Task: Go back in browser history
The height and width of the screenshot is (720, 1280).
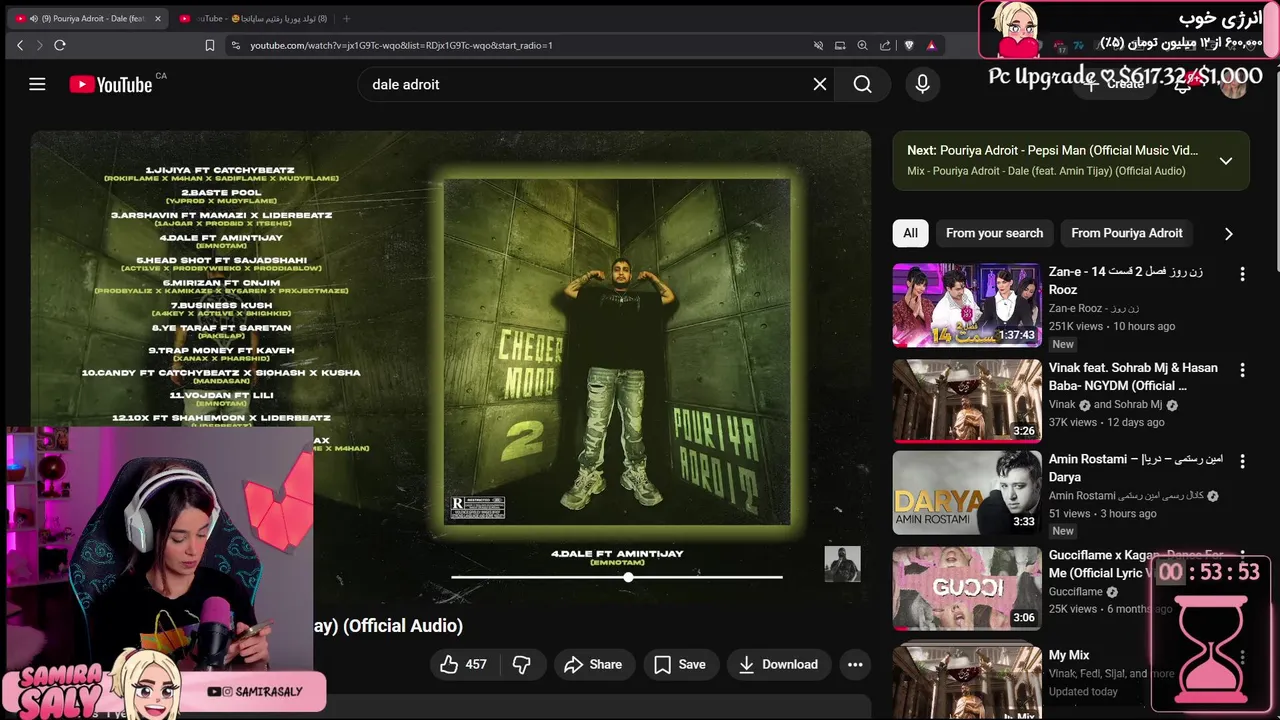Action: point(20,45)
